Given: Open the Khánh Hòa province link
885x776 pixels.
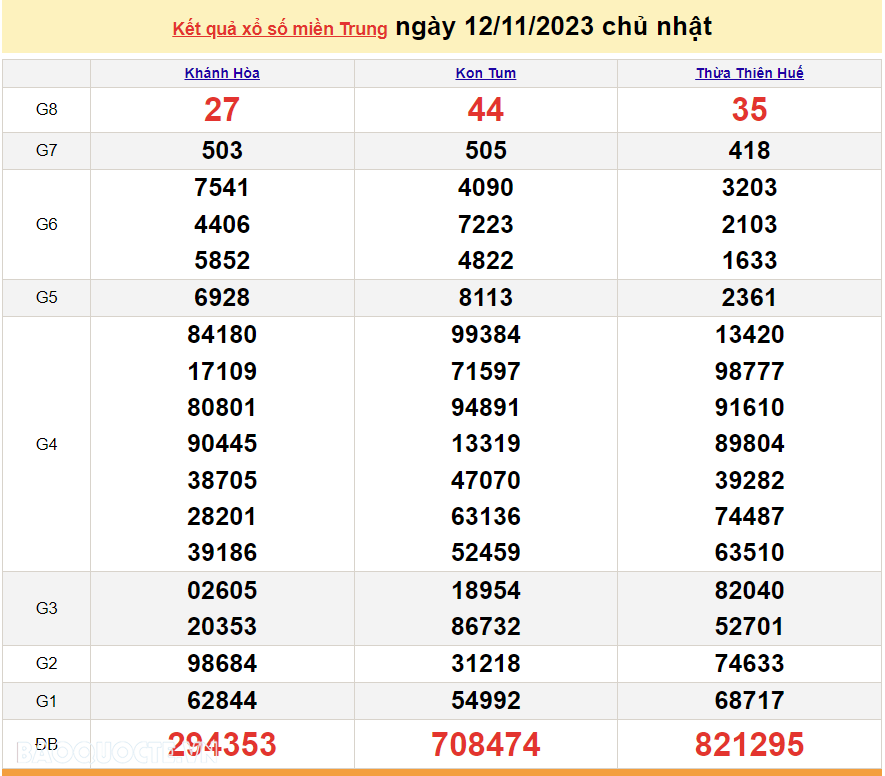Looking at the screenshot, I should coord(222,73).
